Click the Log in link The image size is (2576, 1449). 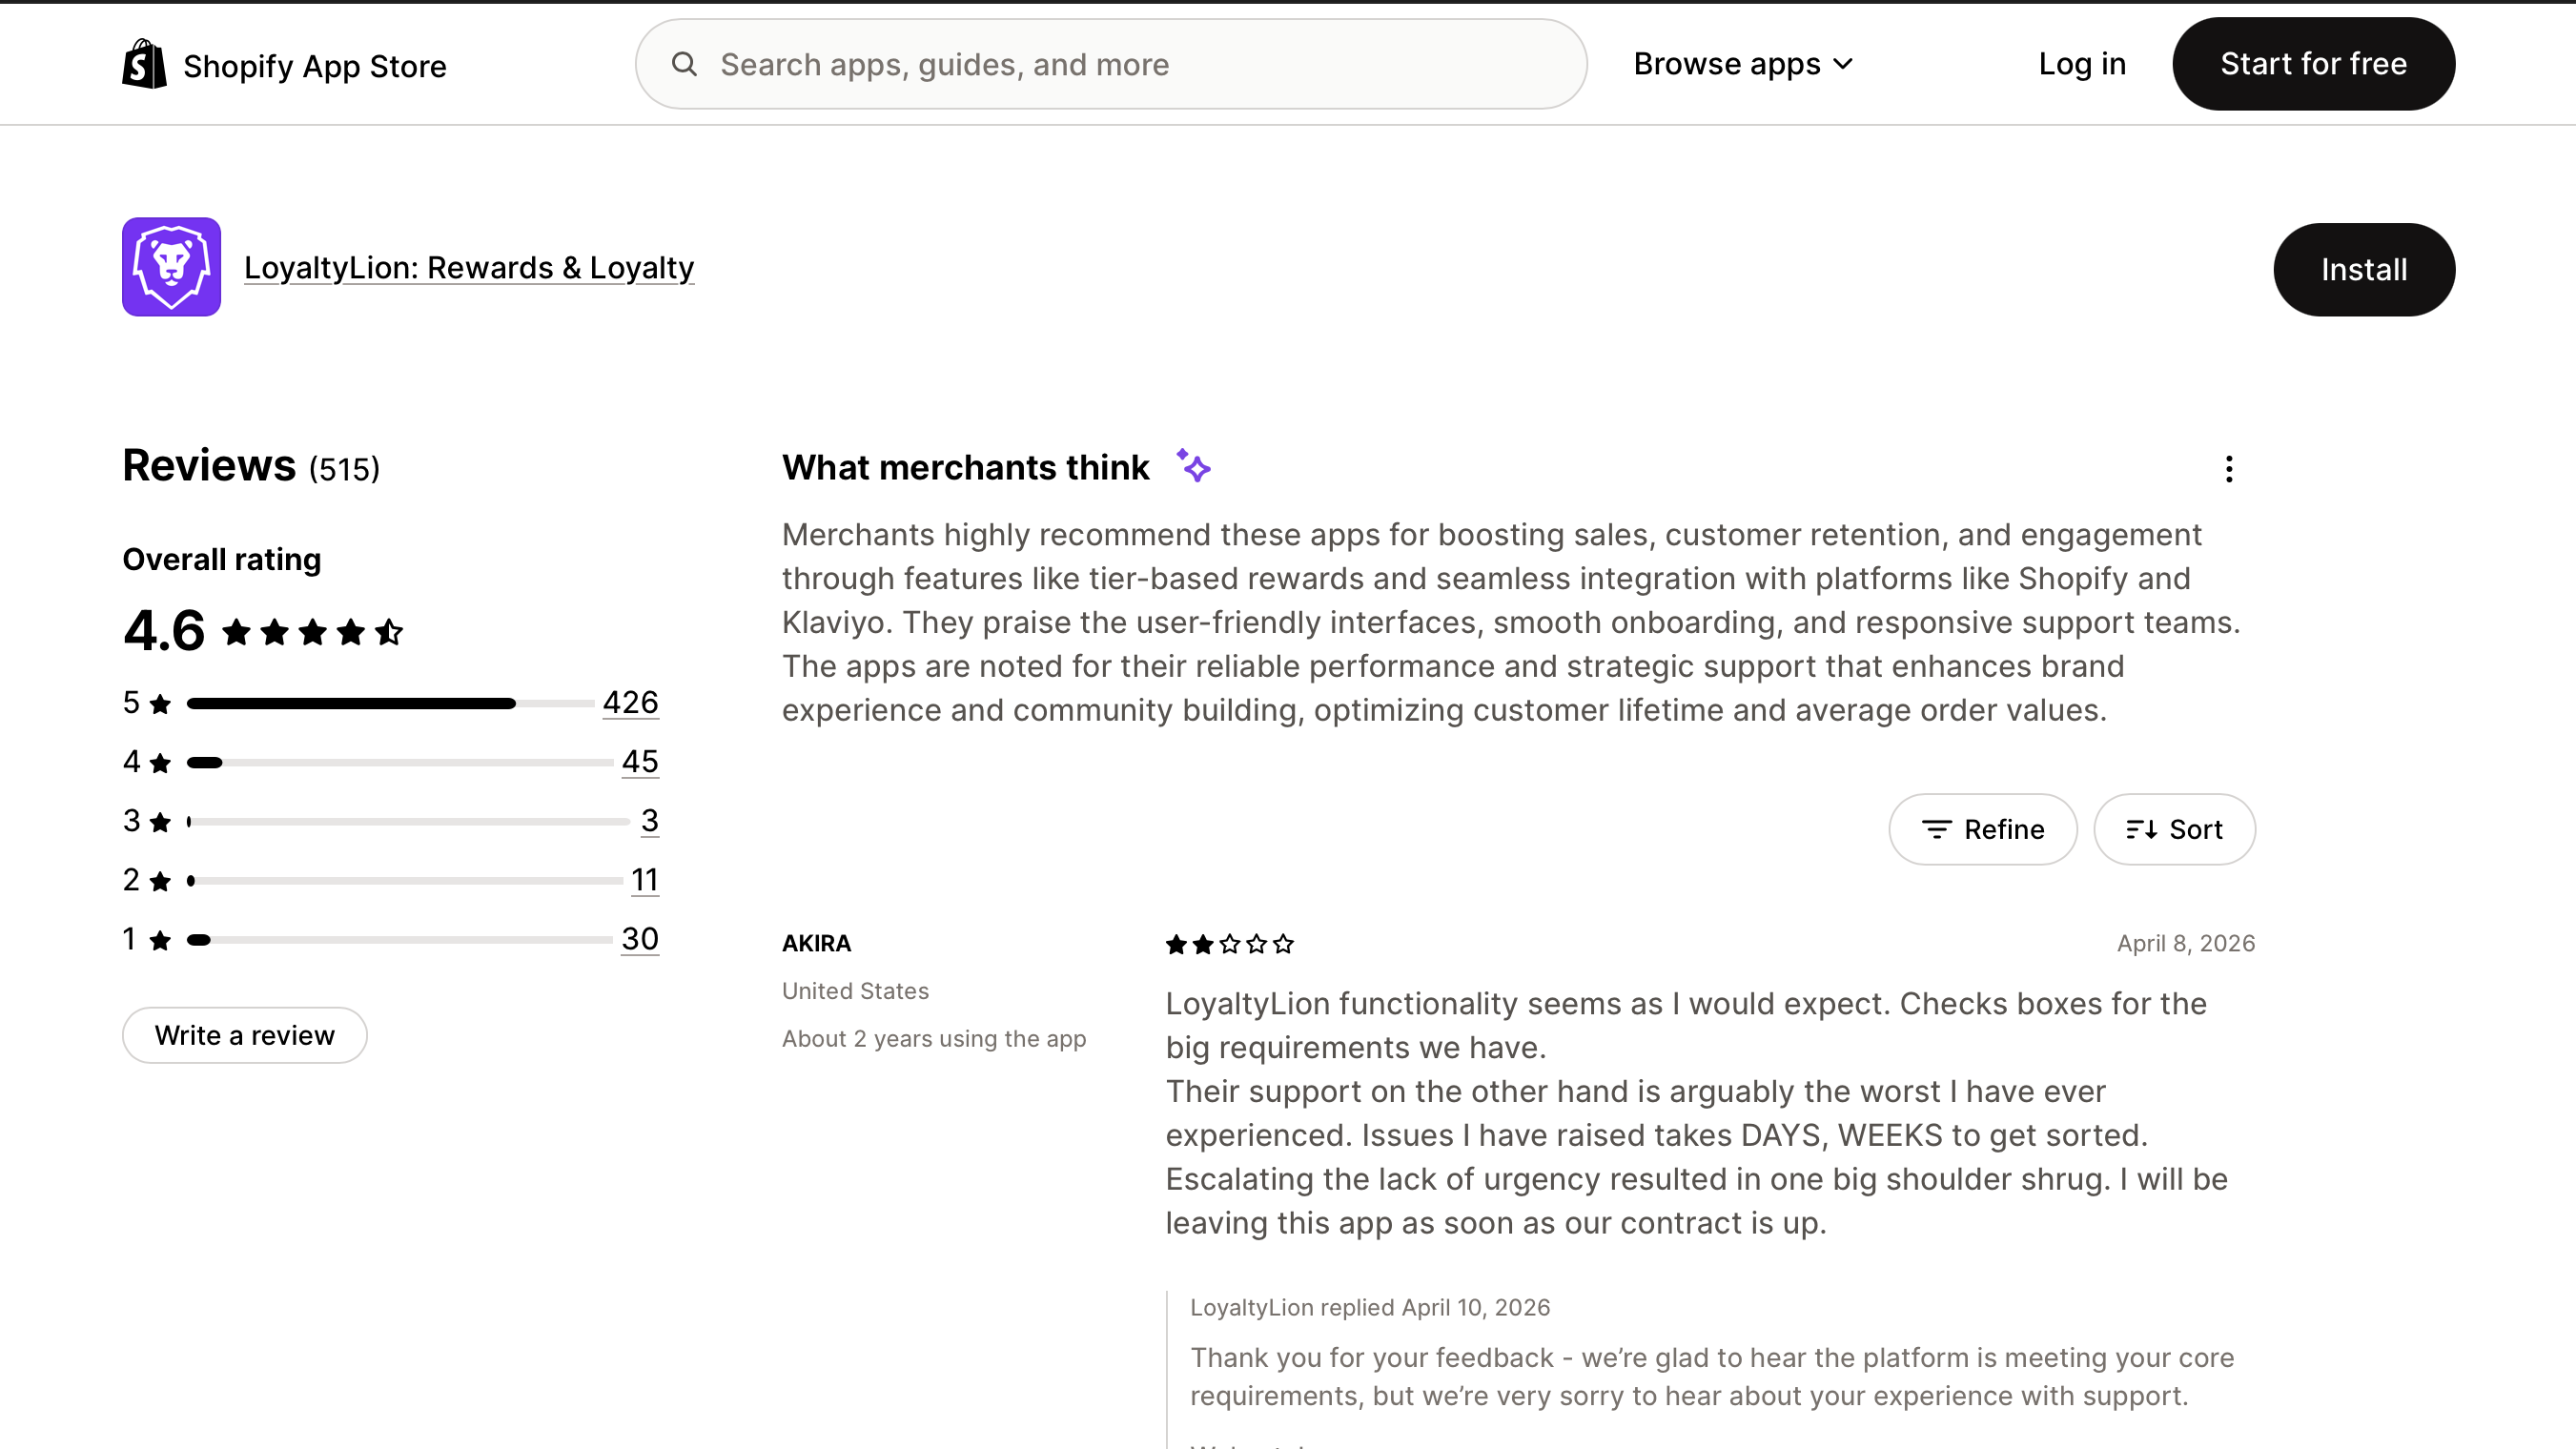[x=2082, y=64]
